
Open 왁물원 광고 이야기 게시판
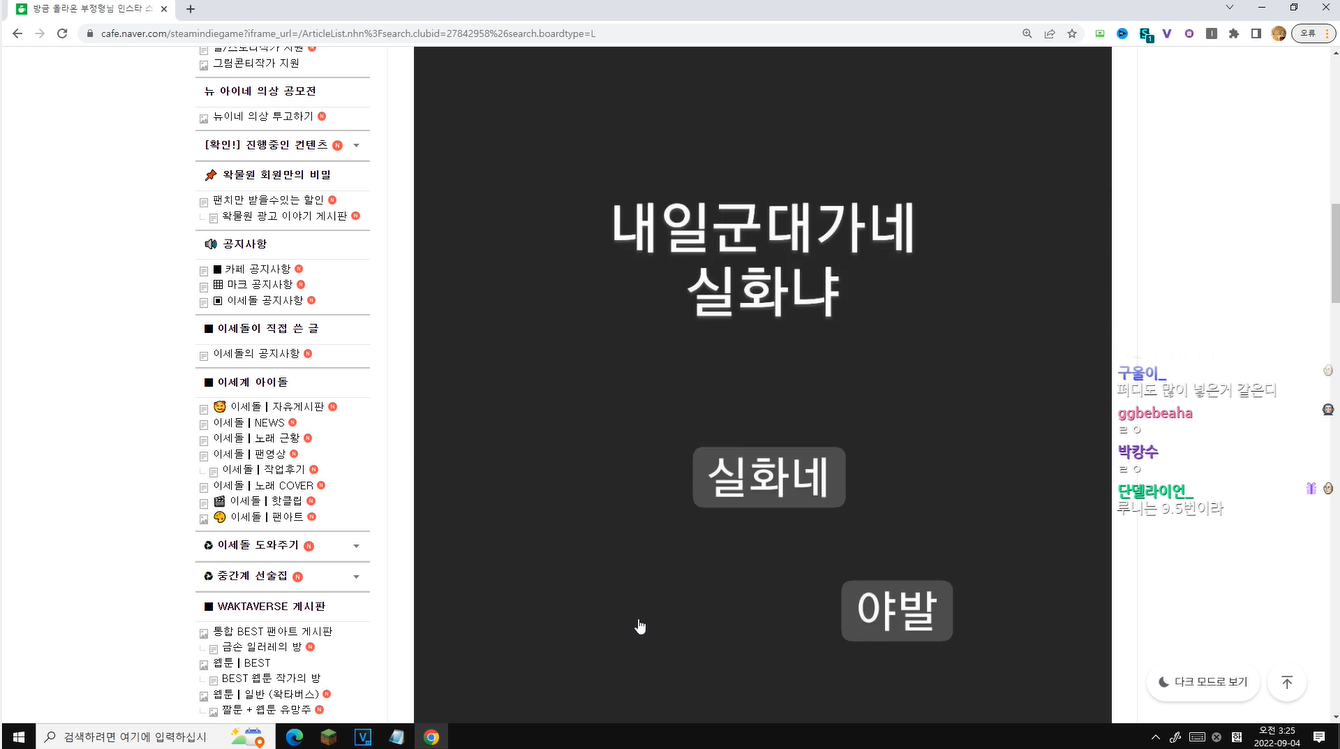pos(284,216)
